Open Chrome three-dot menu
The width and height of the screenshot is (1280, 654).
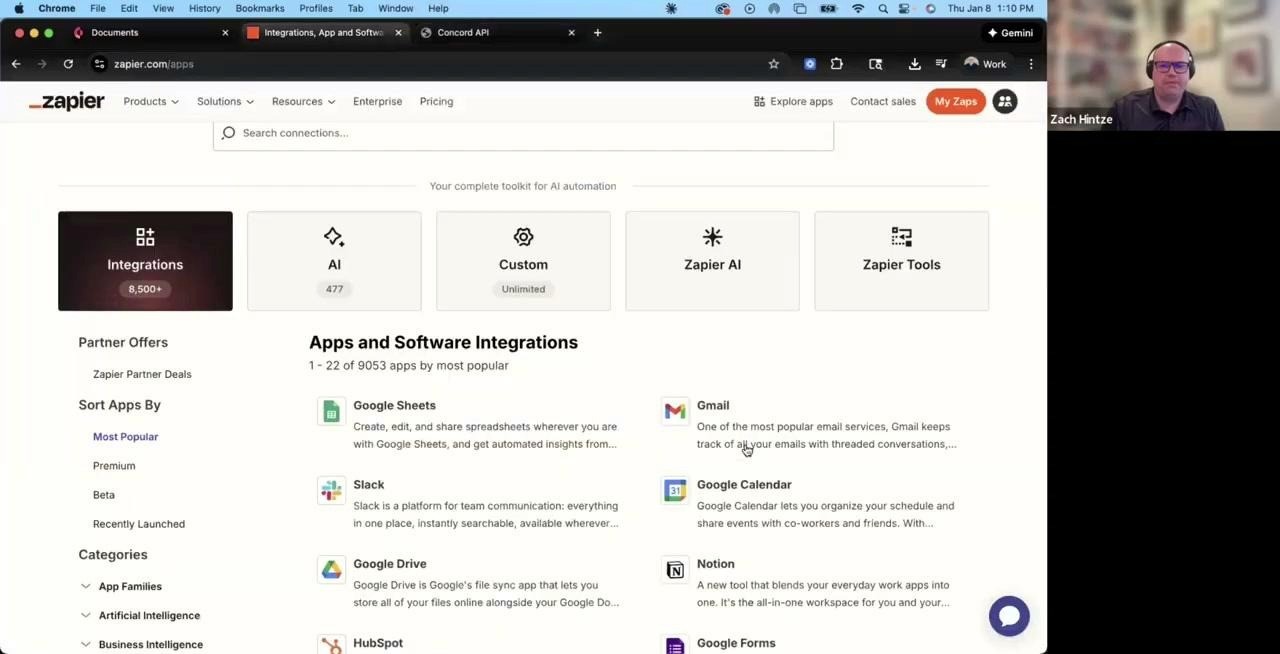[x=1031, y=64]
